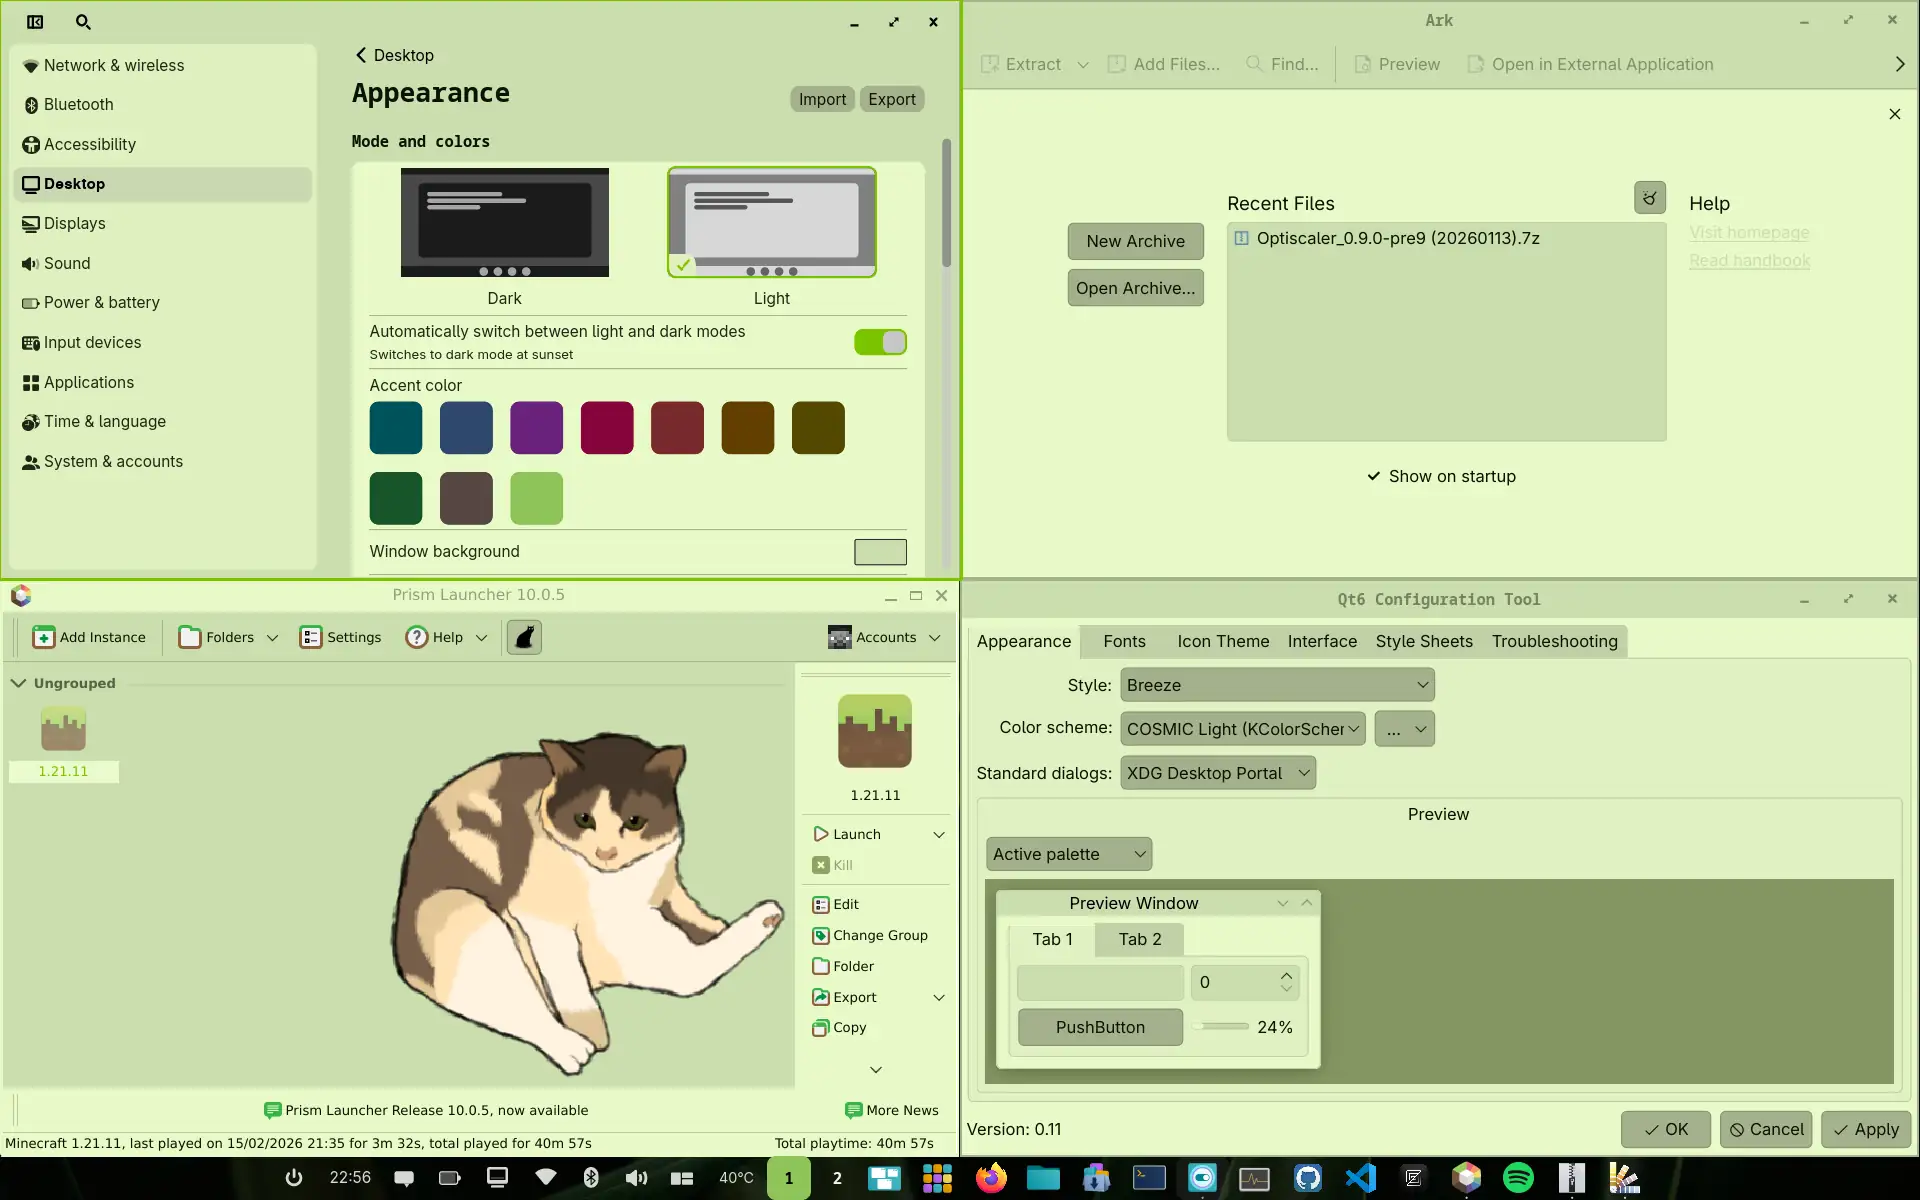Click the clear recent files icon in Ark
The width and height of the screenshot is (1920, 1200).
click(x=1649, y=198)
